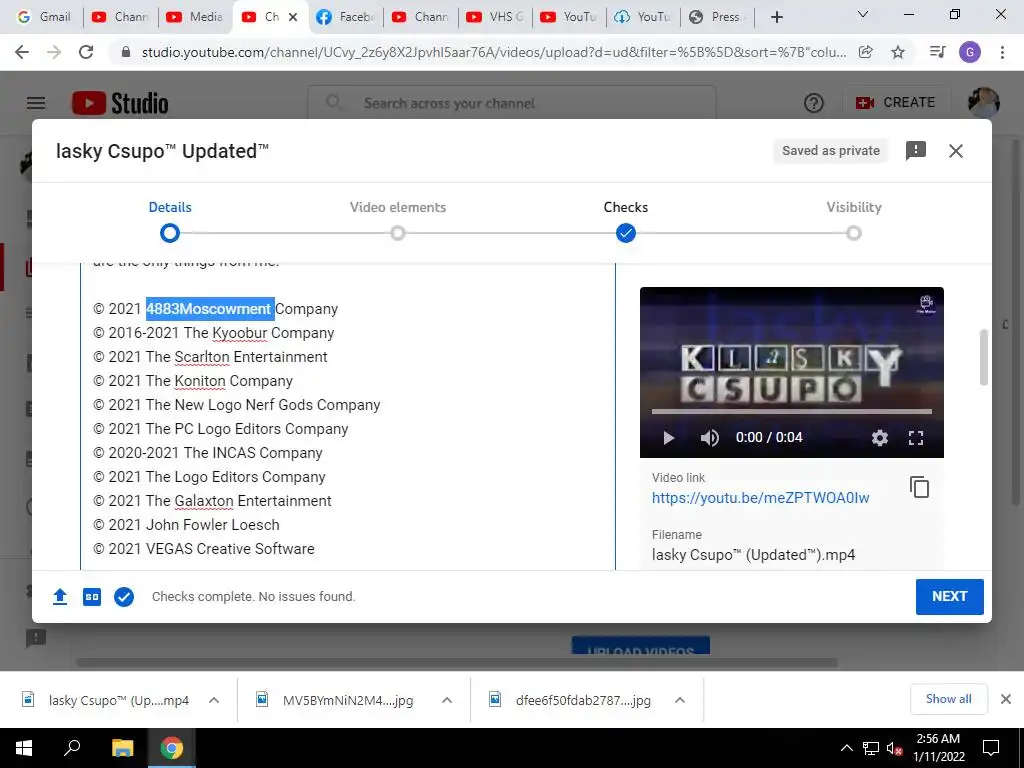Viewport: 1024px width, 768px height.
Task: Share this page from address bar
Action: pyautogui.click(x=866, y=52)
